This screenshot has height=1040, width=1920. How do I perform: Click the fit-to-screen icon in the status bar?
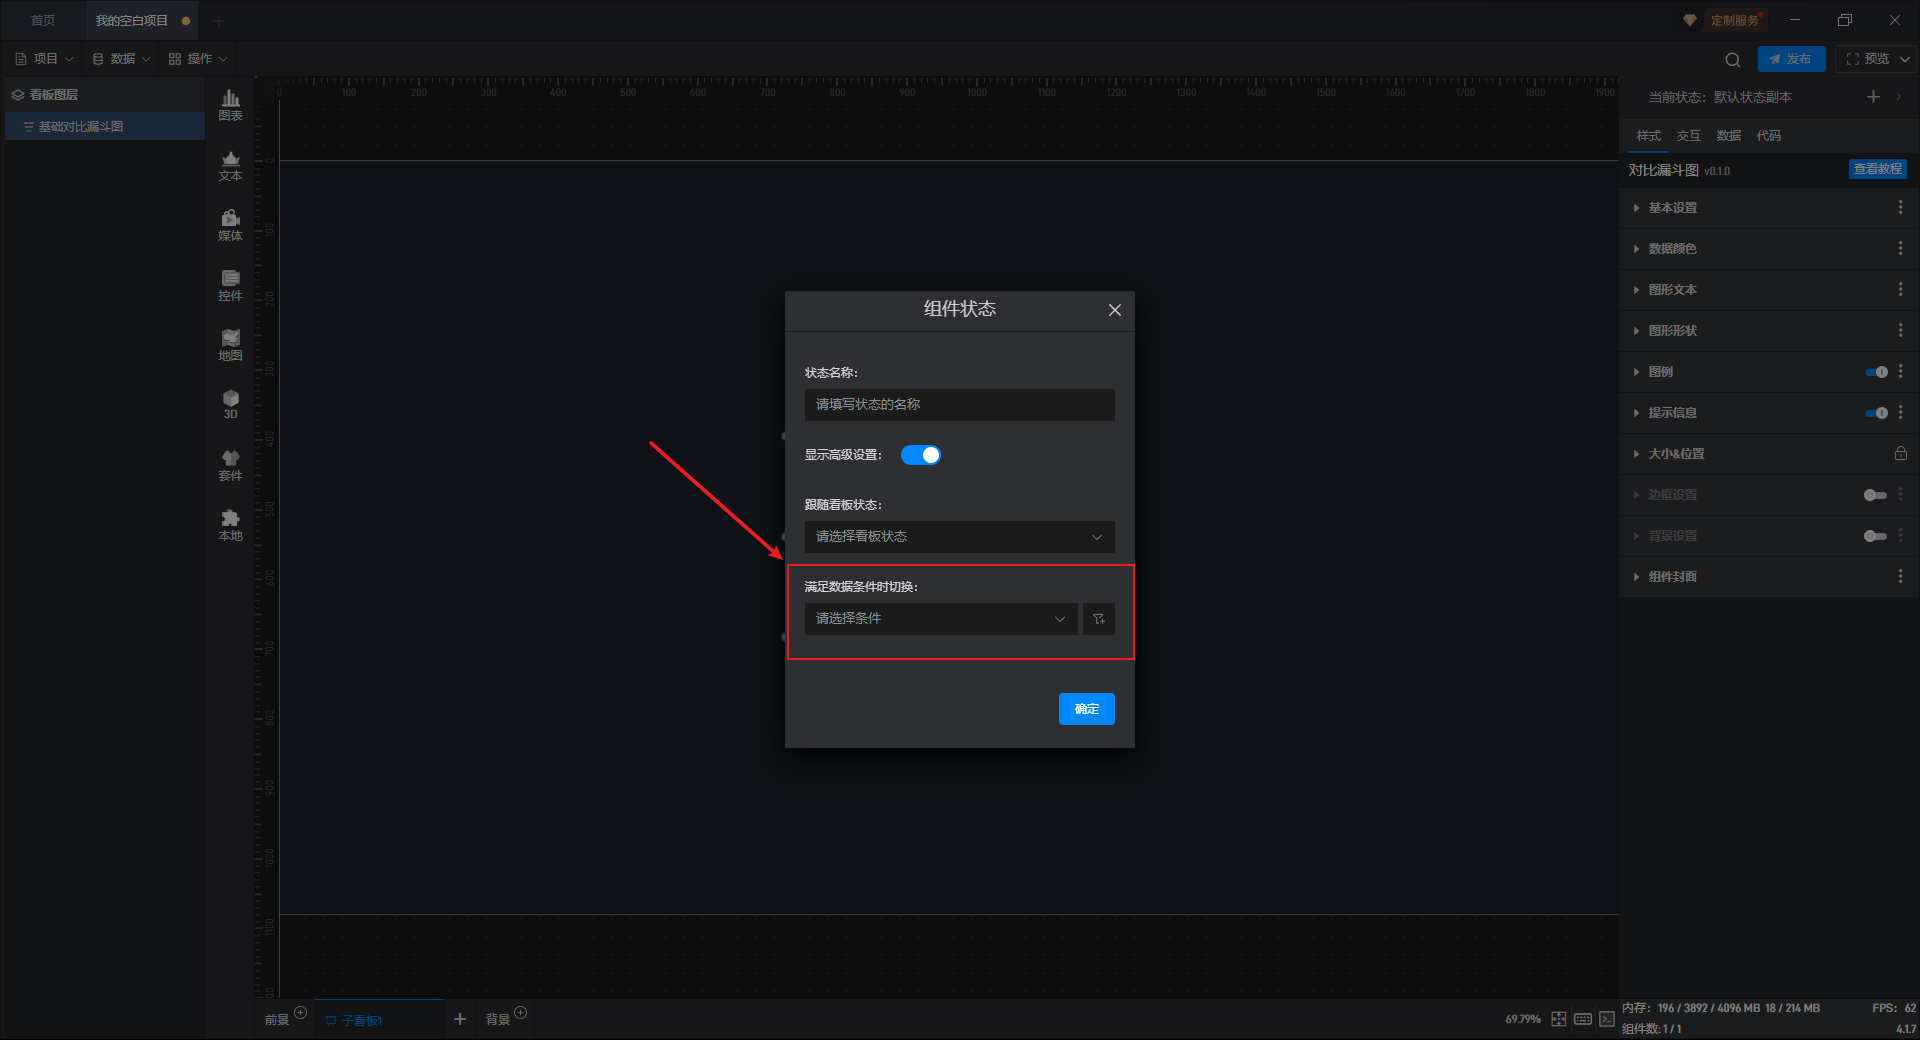[x=1559, y=1019]
